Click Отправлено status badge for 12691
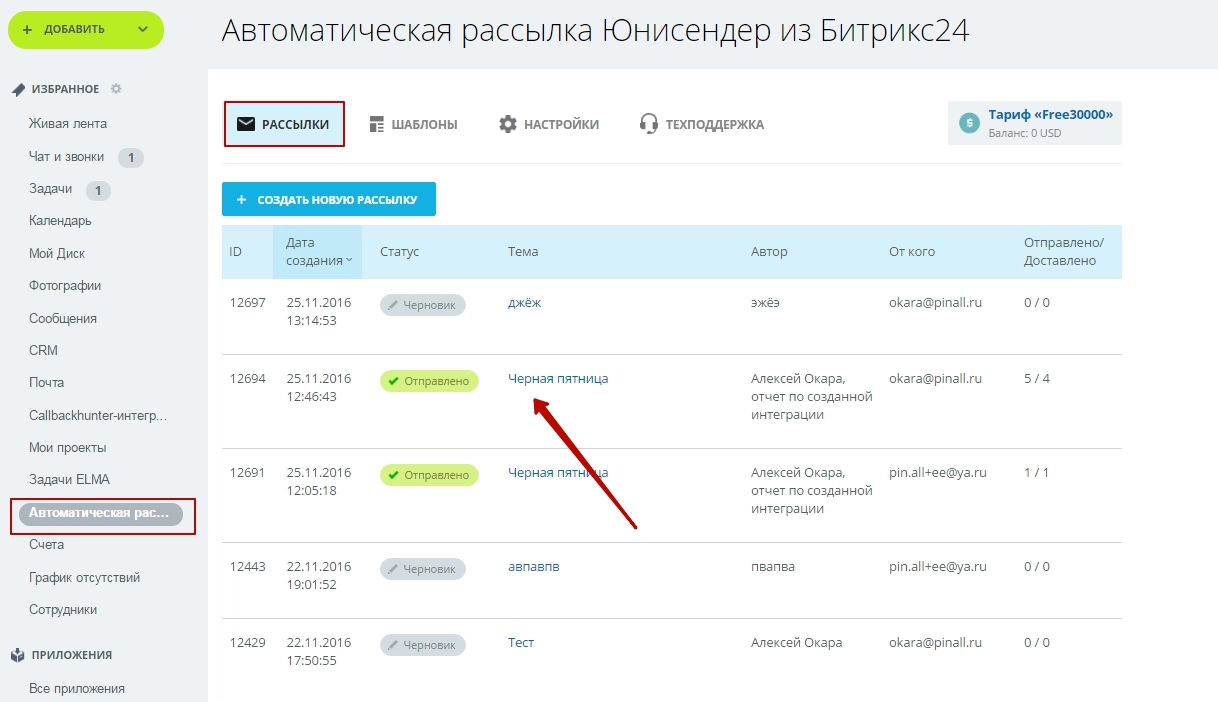Image resolution: width=1218 pixels, height=702 pixels. click(x=429, y=475)
